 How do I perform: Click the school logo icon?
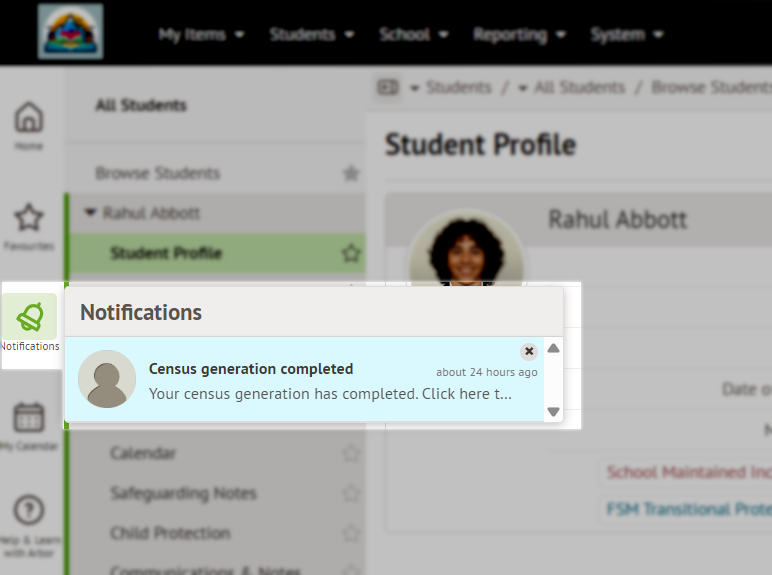pos(70,32)
